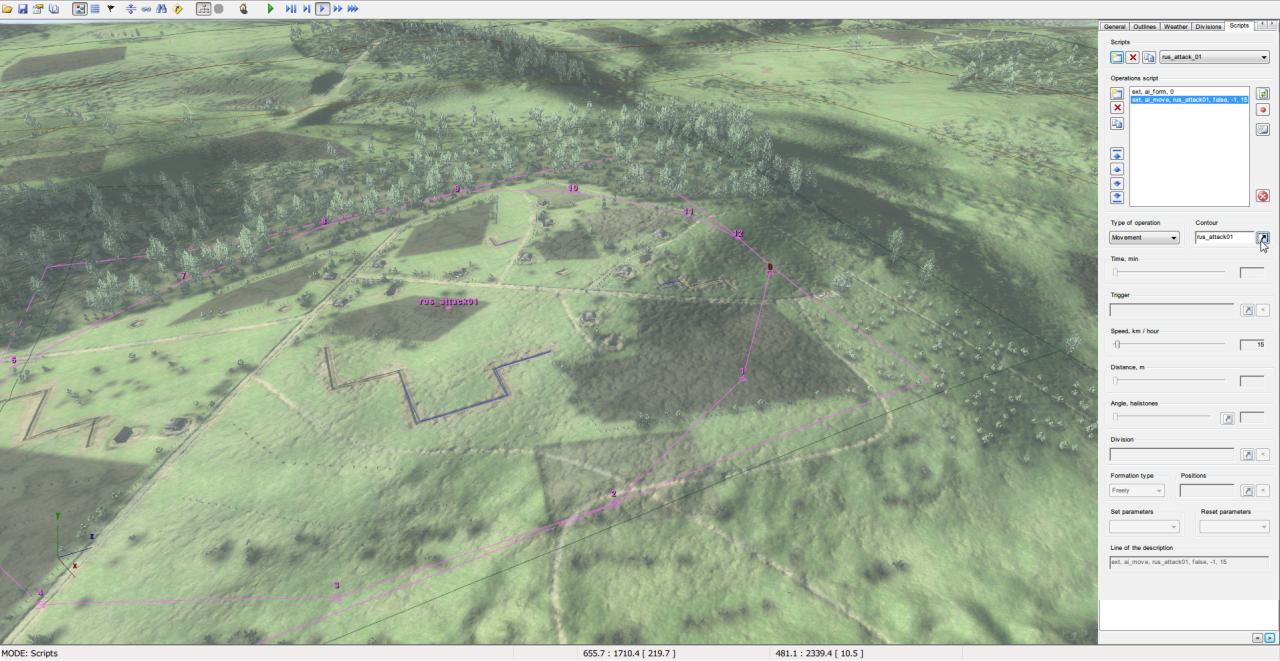Move operation to bottom of list

coord(1117,198)
